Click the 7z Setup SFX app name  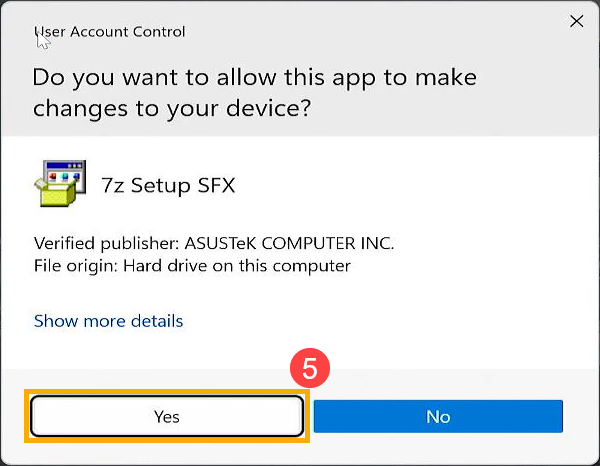[x=168, y=185]
